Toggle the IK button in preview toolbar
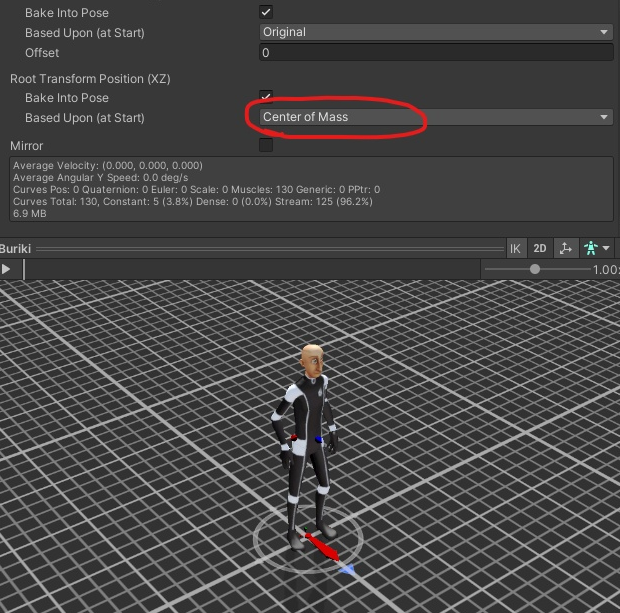The width and height of the screenshot is (620, 613). click(x=515, y=248)
